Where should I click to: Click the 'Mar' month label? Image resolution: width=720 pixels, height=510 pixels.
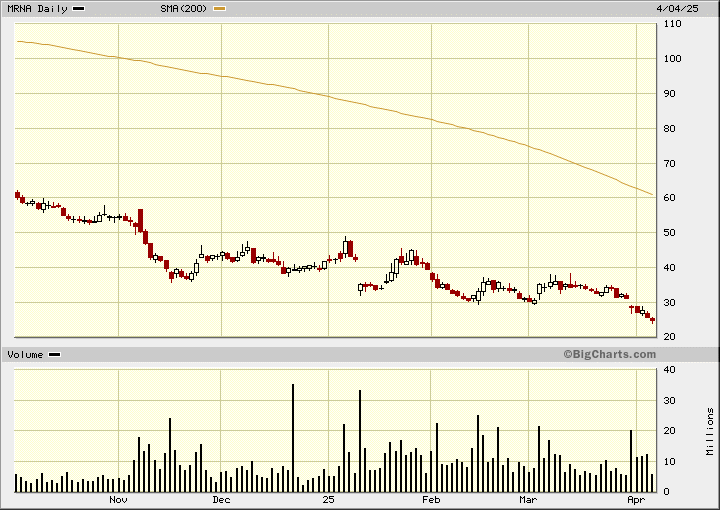[x=528, y=499]
